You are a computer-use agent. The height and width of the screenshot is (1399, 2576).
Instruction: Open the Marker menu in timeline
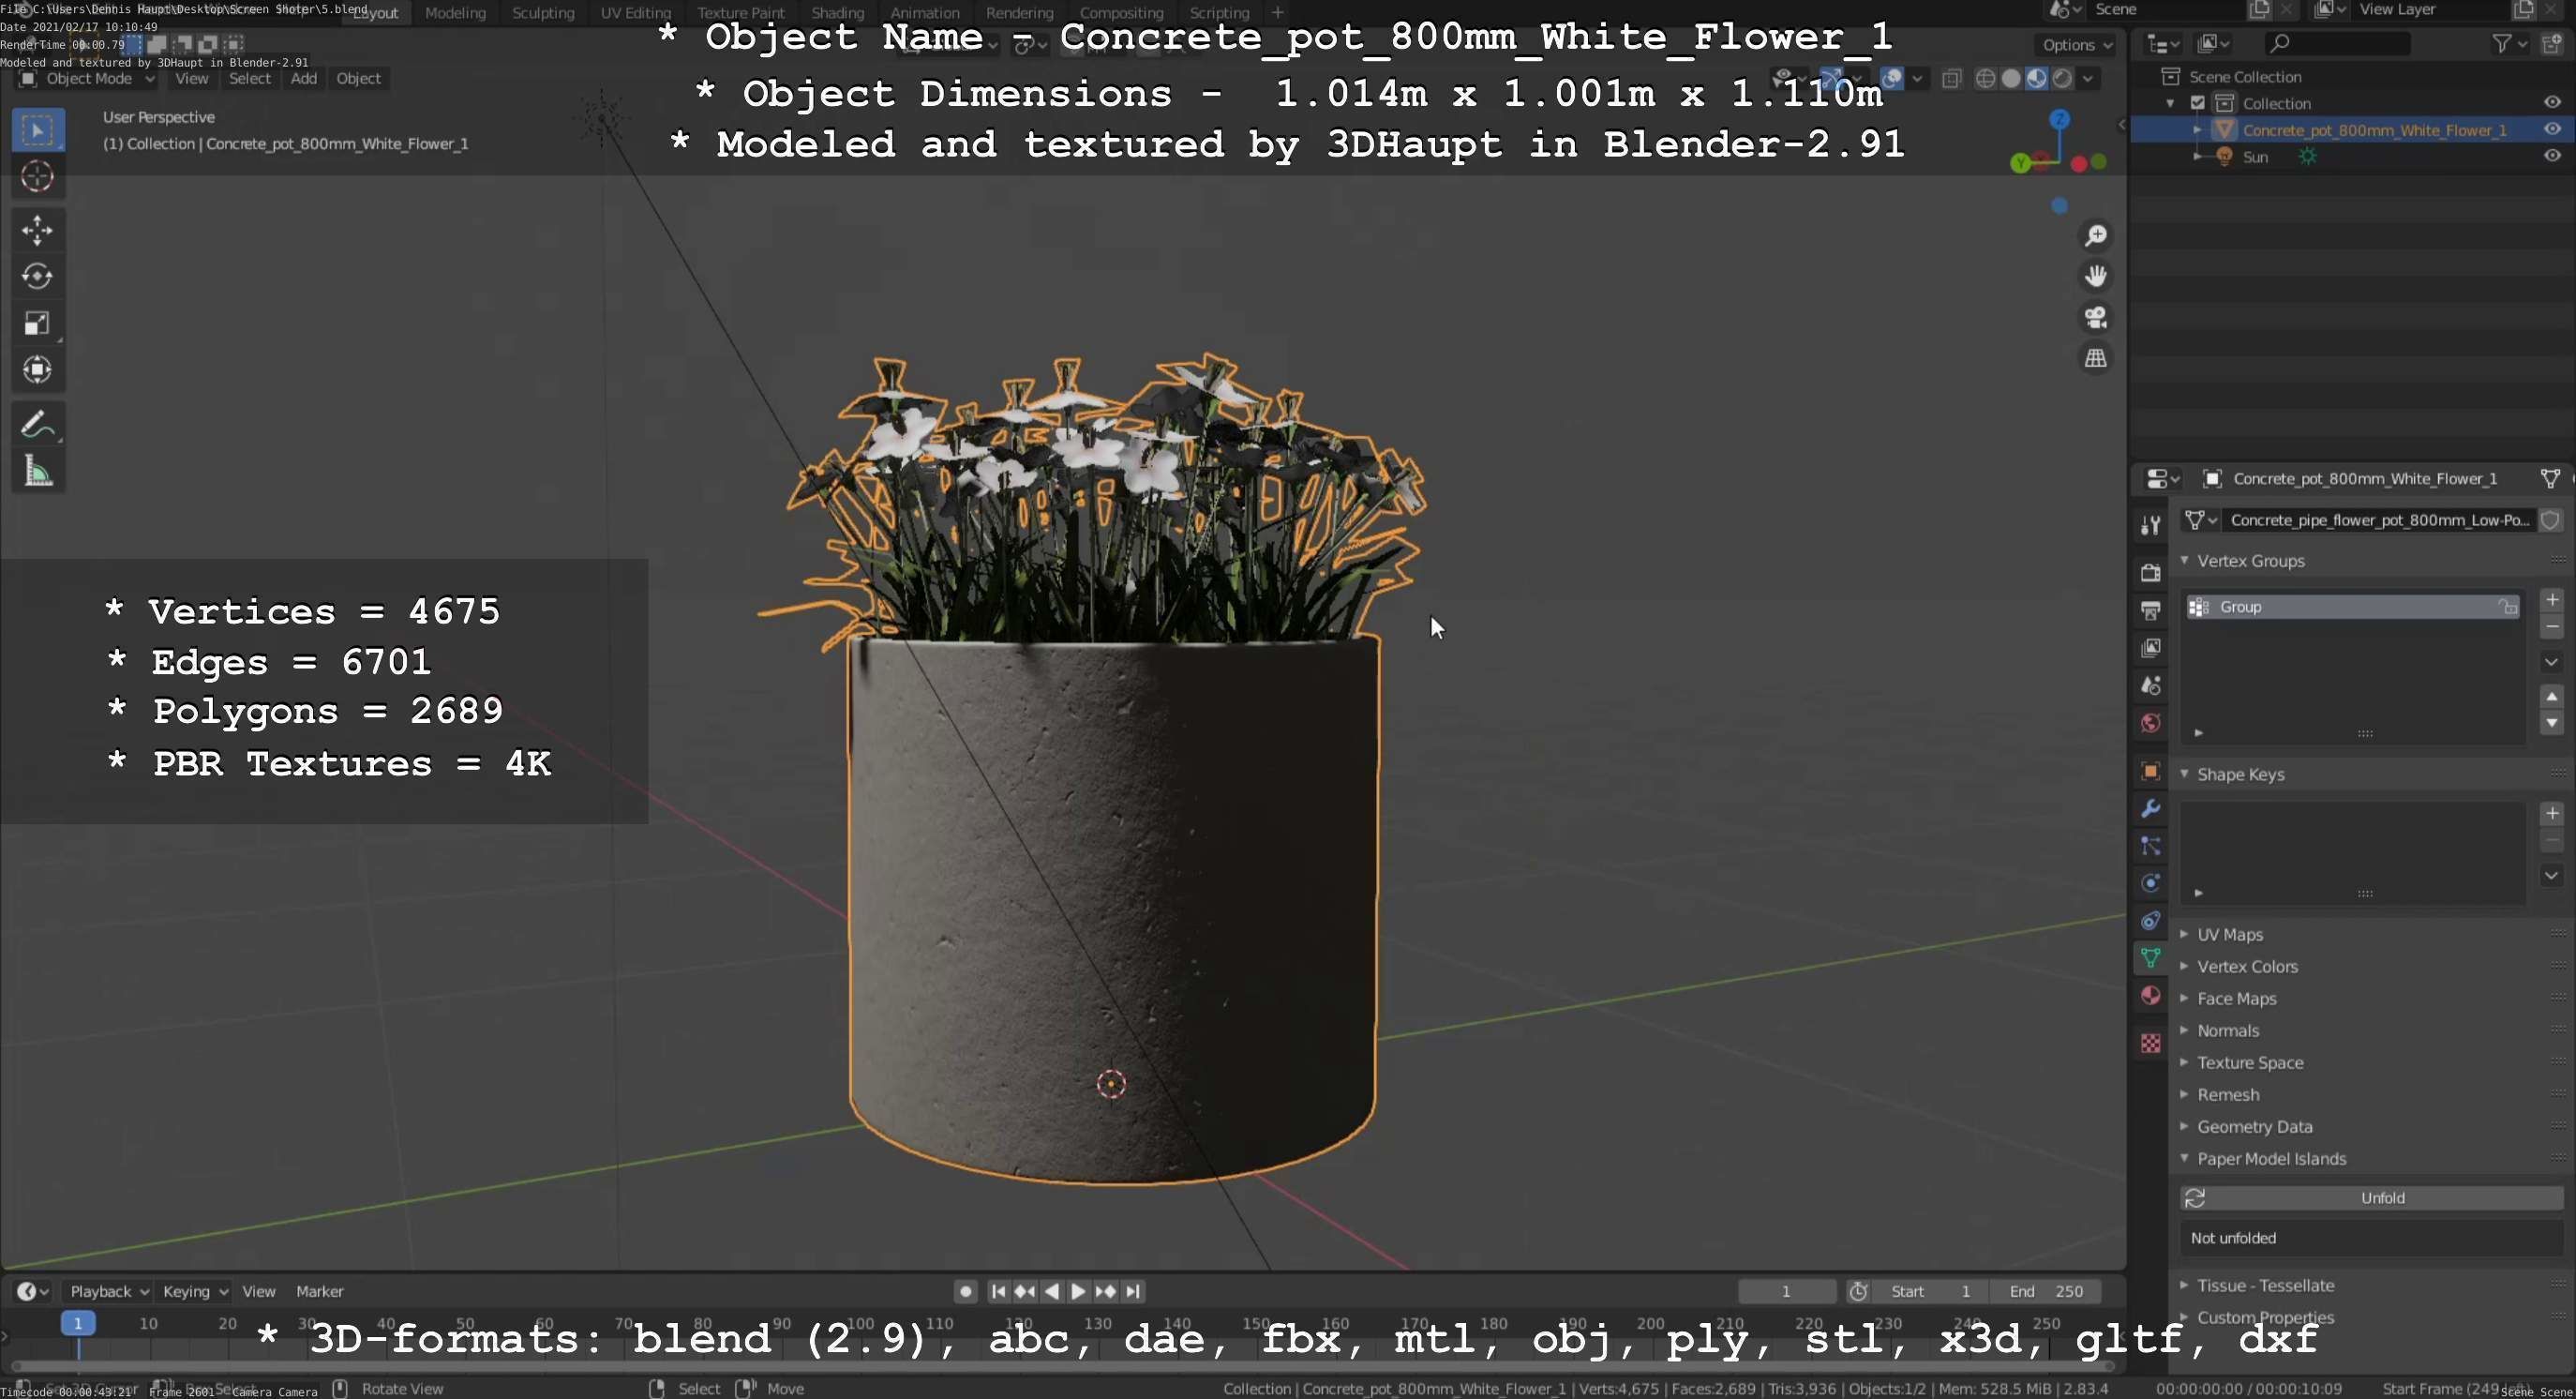[x=320, y=1291]
